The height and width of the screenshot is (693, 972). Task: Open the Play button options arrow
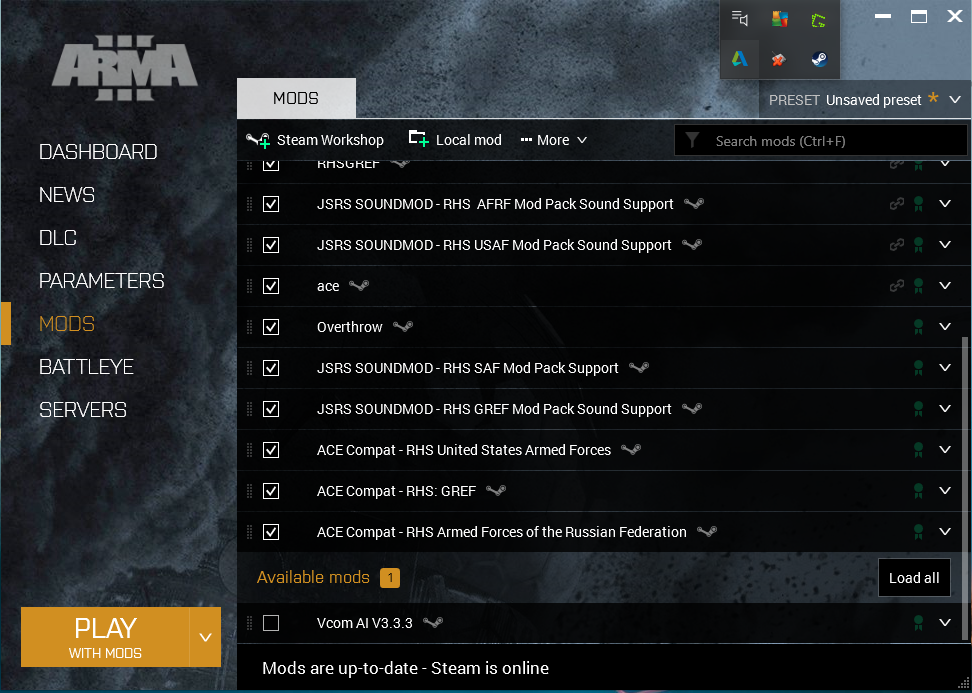tap(205, 637)
